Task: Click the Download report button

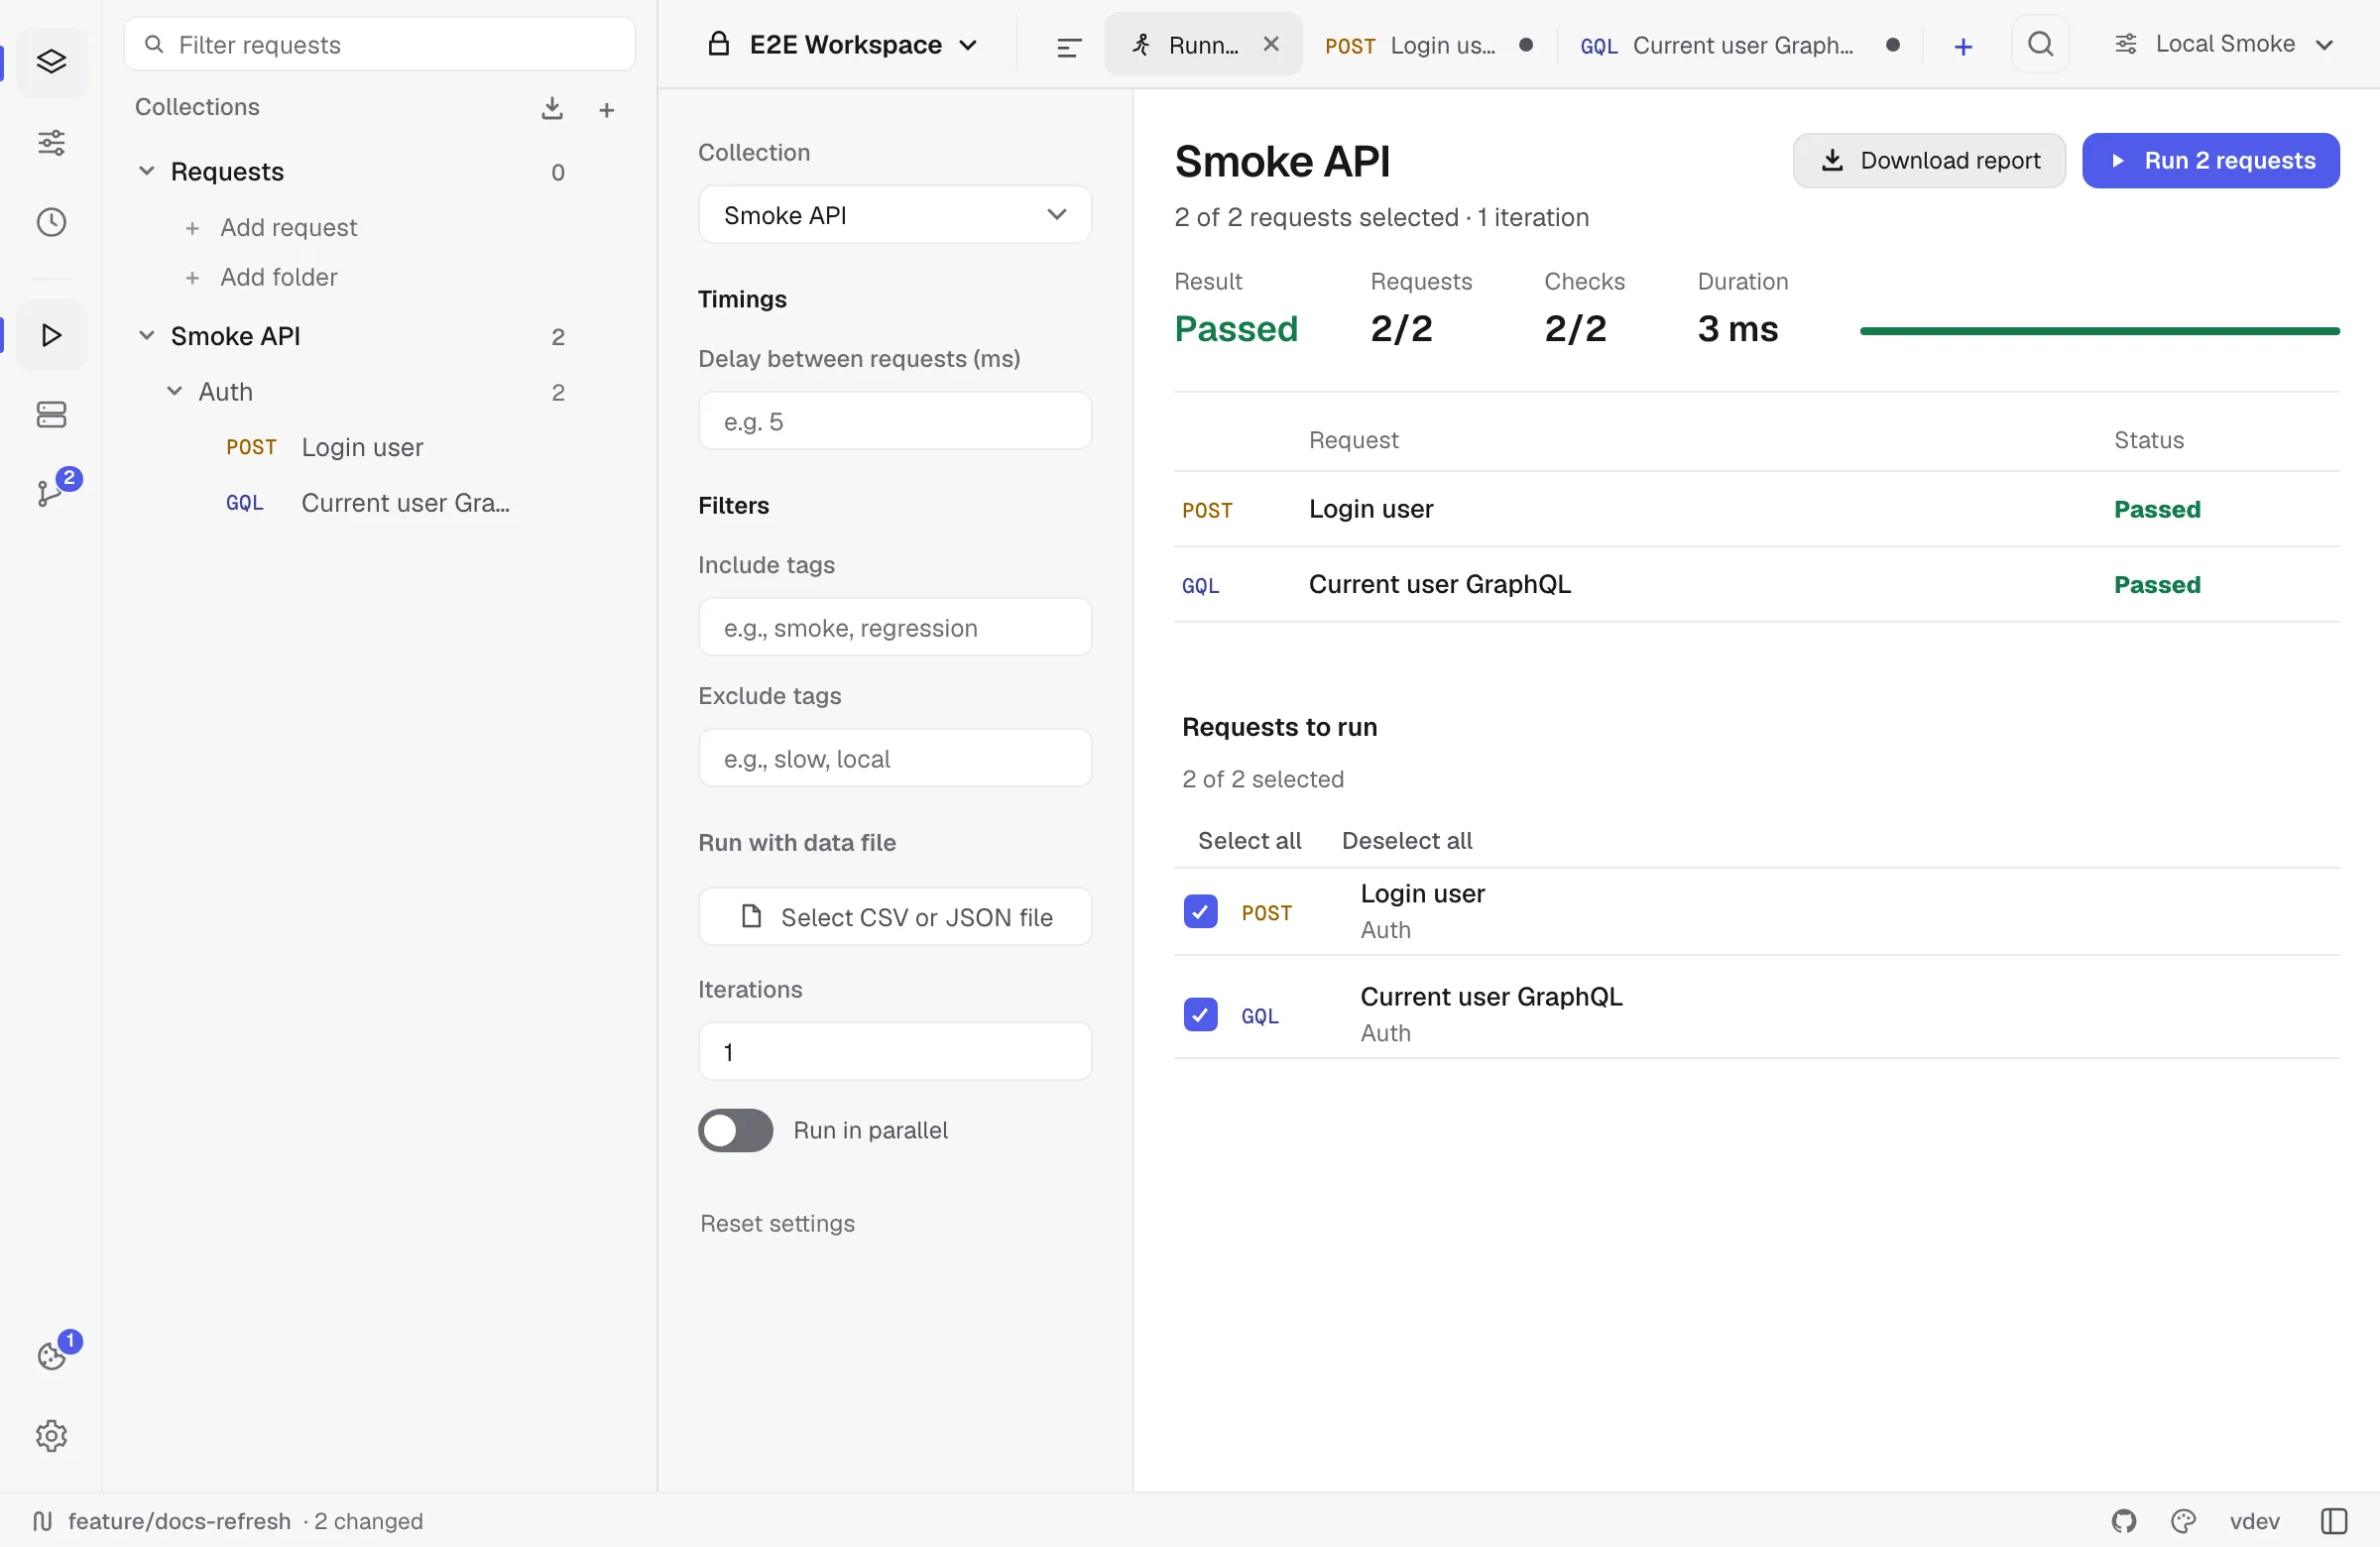Action: (x=1928, y=161)
